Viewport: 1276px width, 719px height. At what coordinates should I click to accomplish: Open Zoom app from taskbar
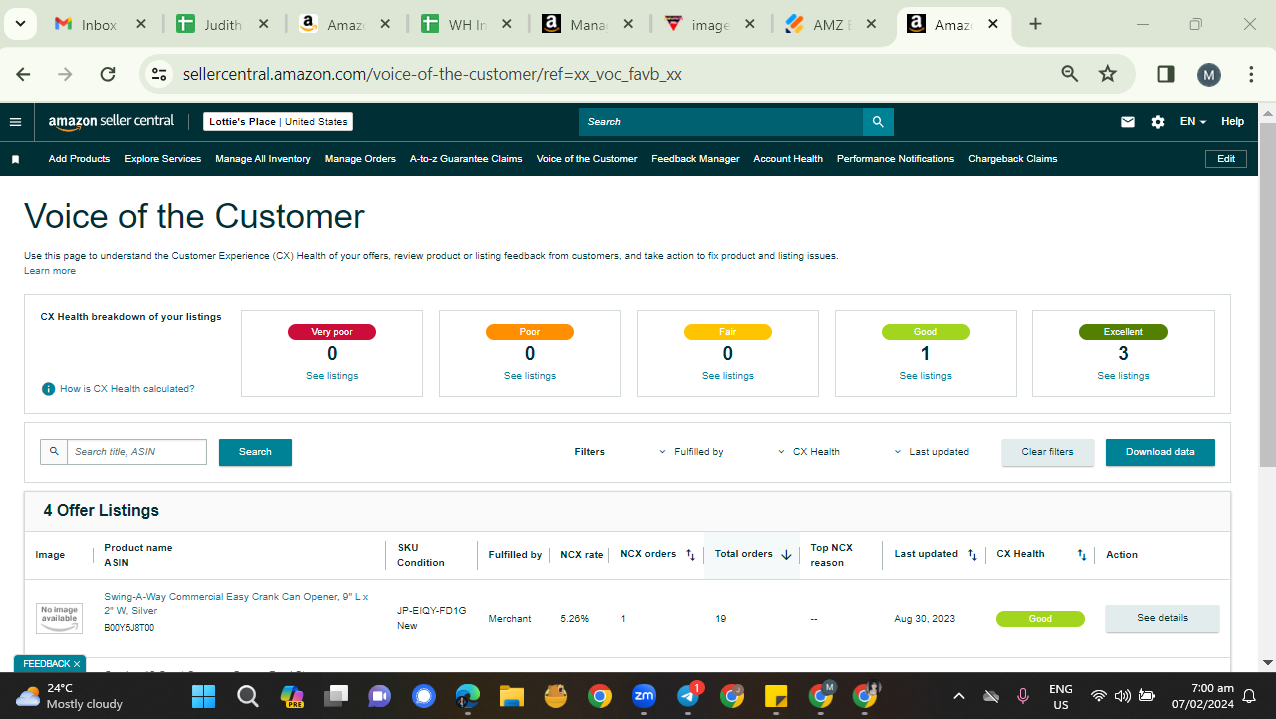(643, 695)
